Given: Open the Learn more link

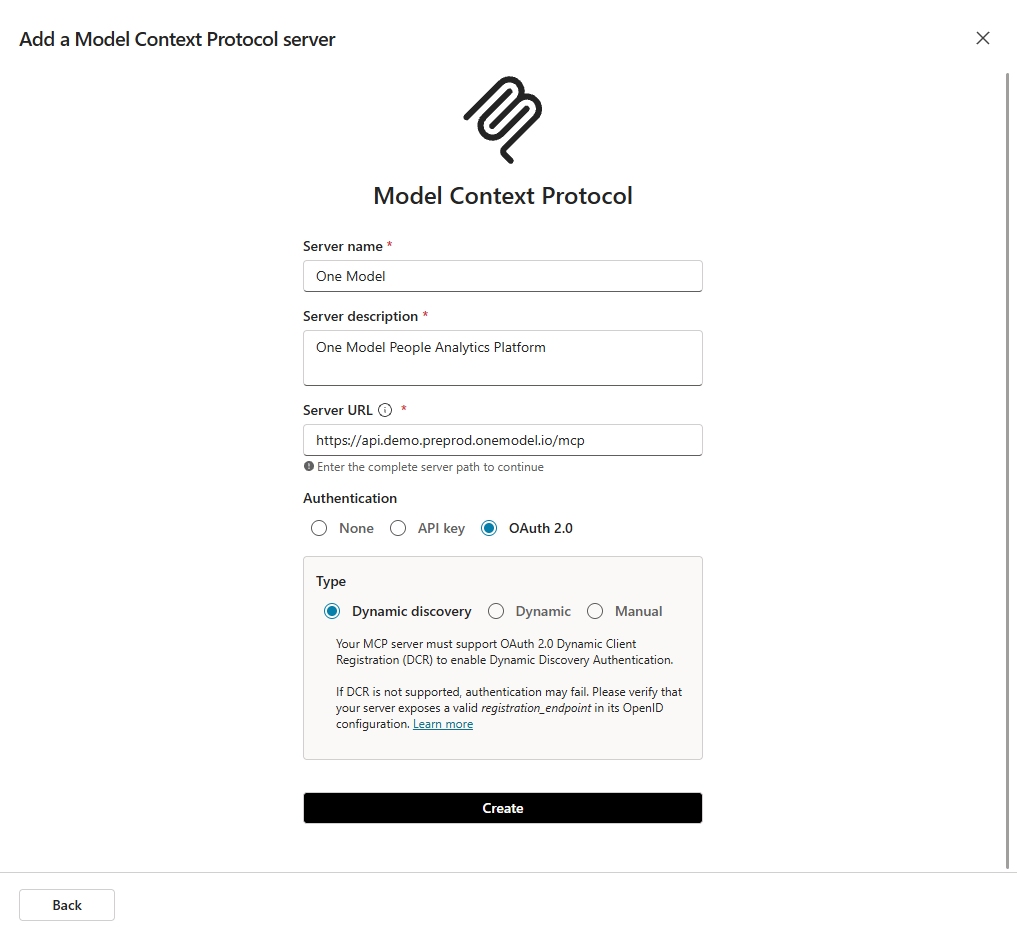Looking at the screenshot, I should (x=443, y=724).
